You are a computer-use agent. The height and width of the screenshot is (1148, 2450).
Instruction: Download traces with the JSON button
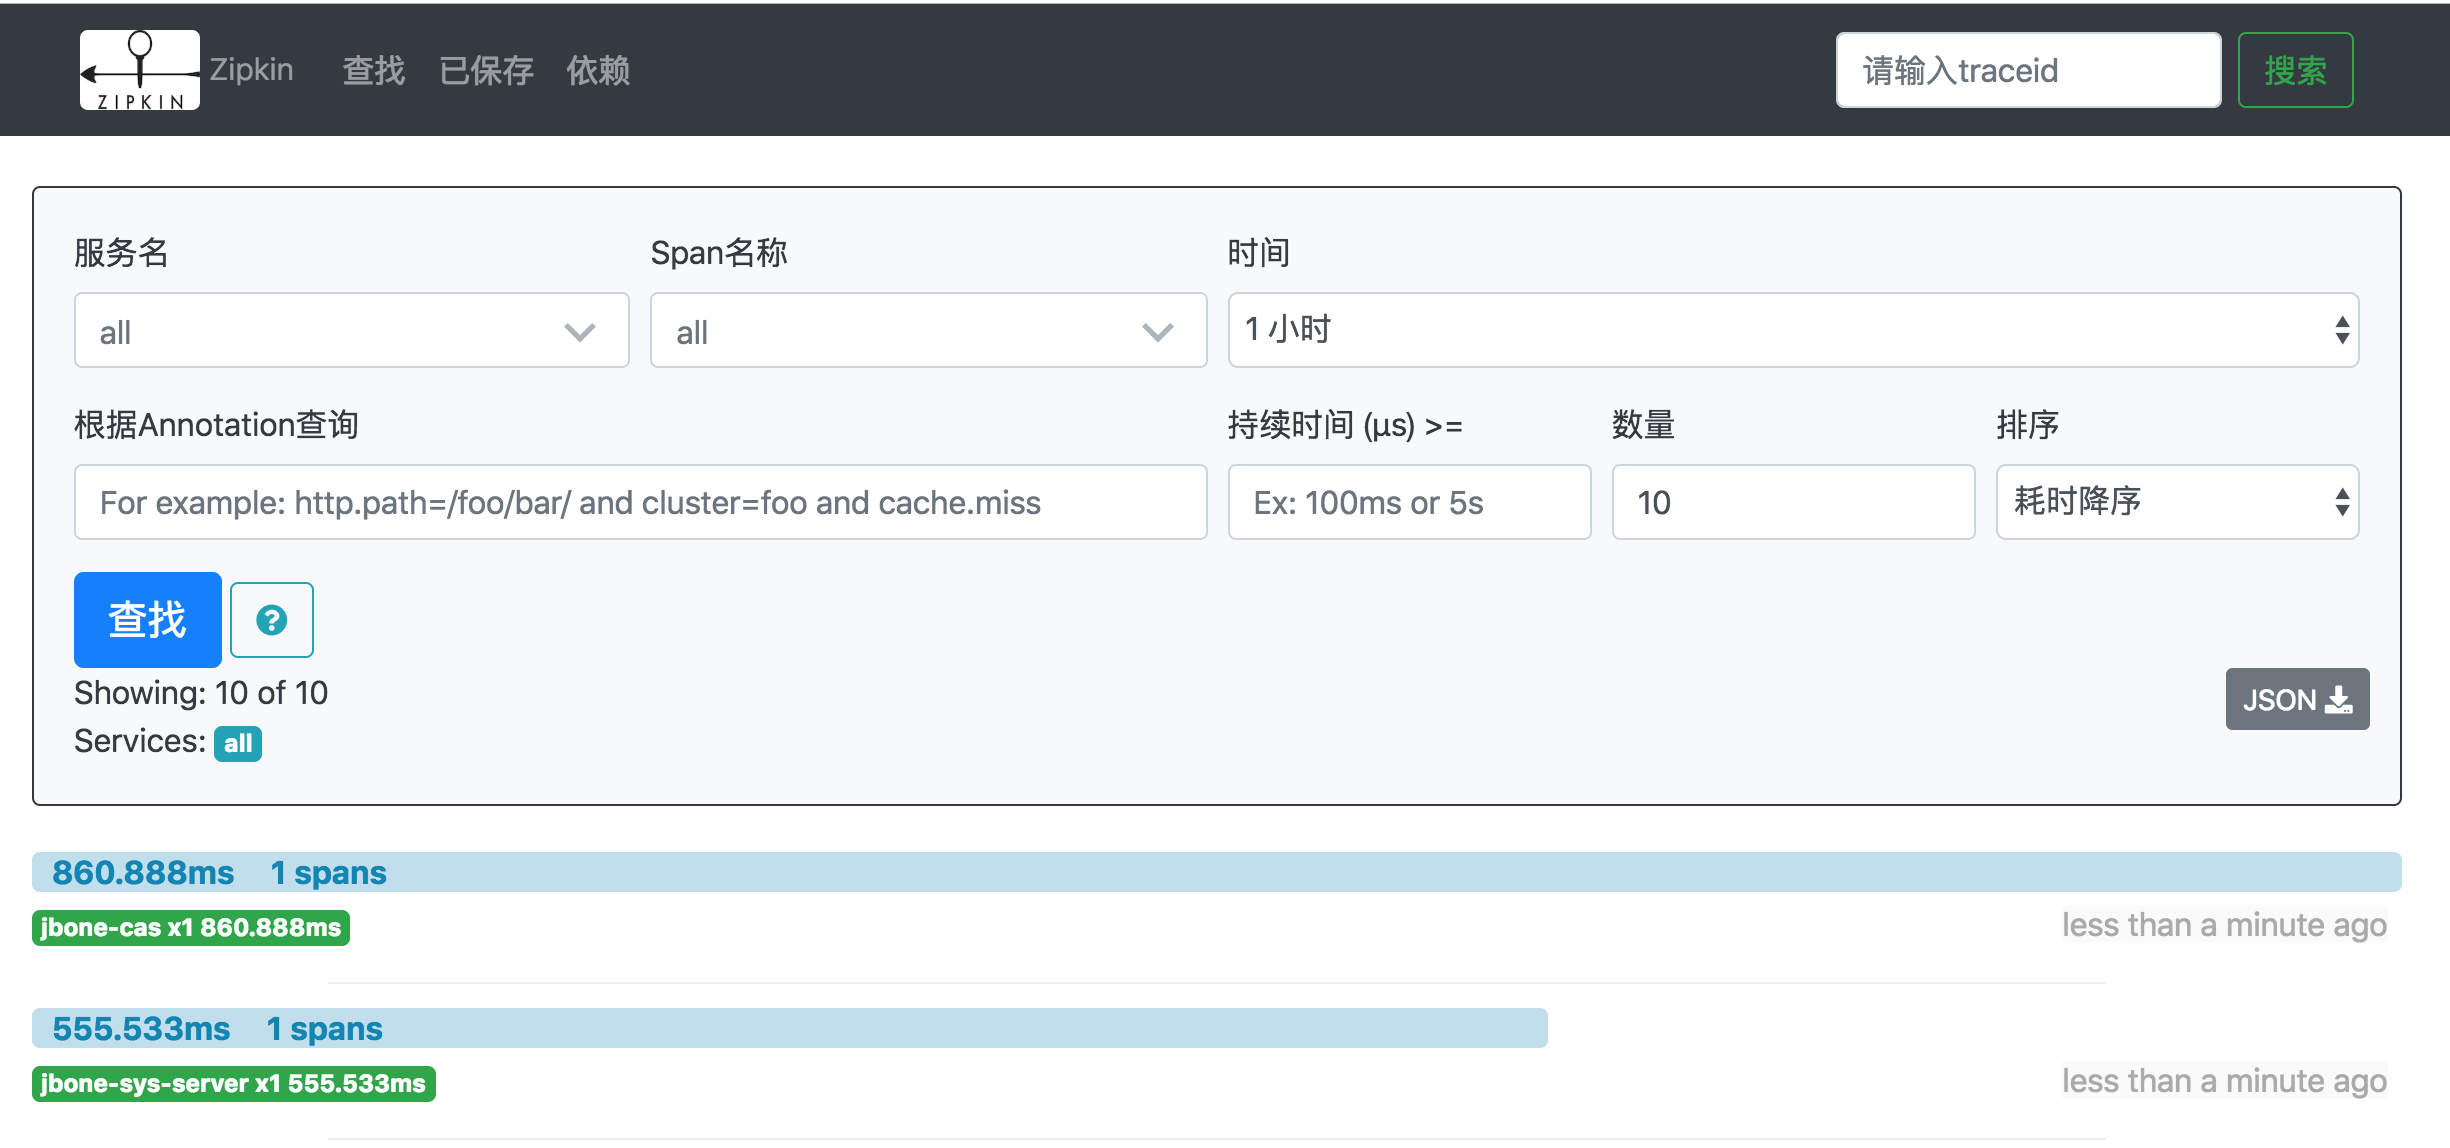click(2296, 699)
